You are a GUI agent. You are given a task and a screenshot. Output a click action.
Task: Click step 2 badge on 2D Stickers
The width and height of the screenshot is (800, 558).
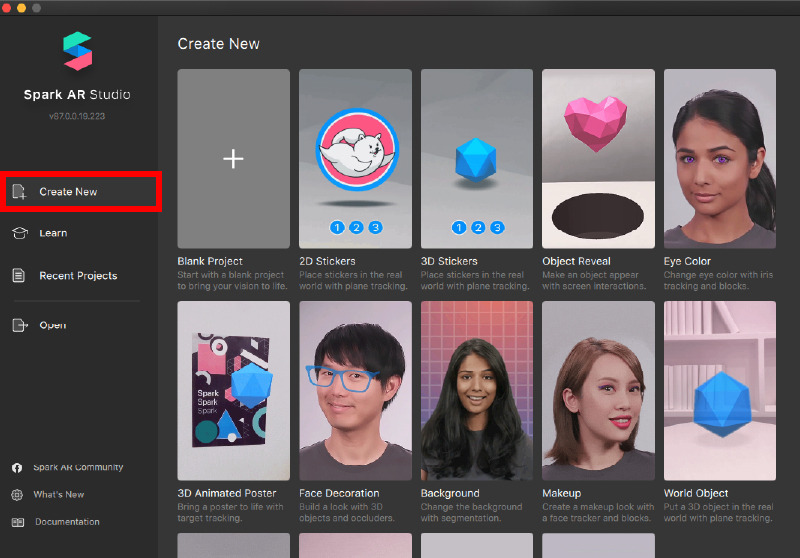click(x=356, y=227)
